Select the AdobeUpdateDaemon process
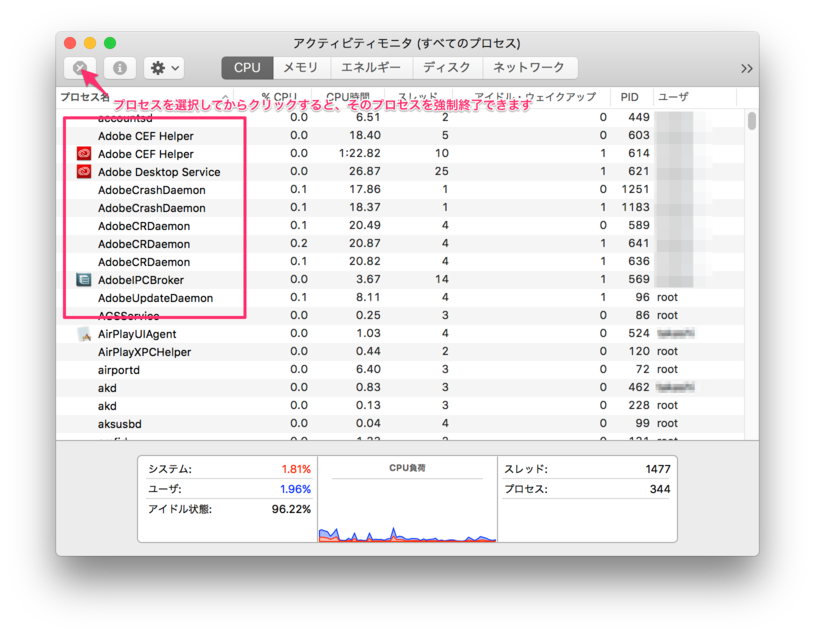 (400, 298)
